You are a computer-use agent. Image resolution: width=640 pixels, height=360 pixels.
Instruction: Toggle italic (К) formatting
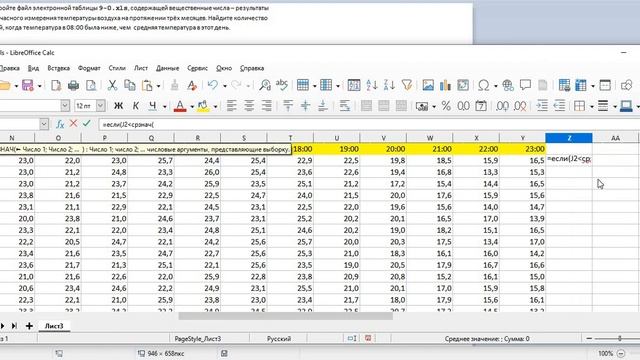136,106
